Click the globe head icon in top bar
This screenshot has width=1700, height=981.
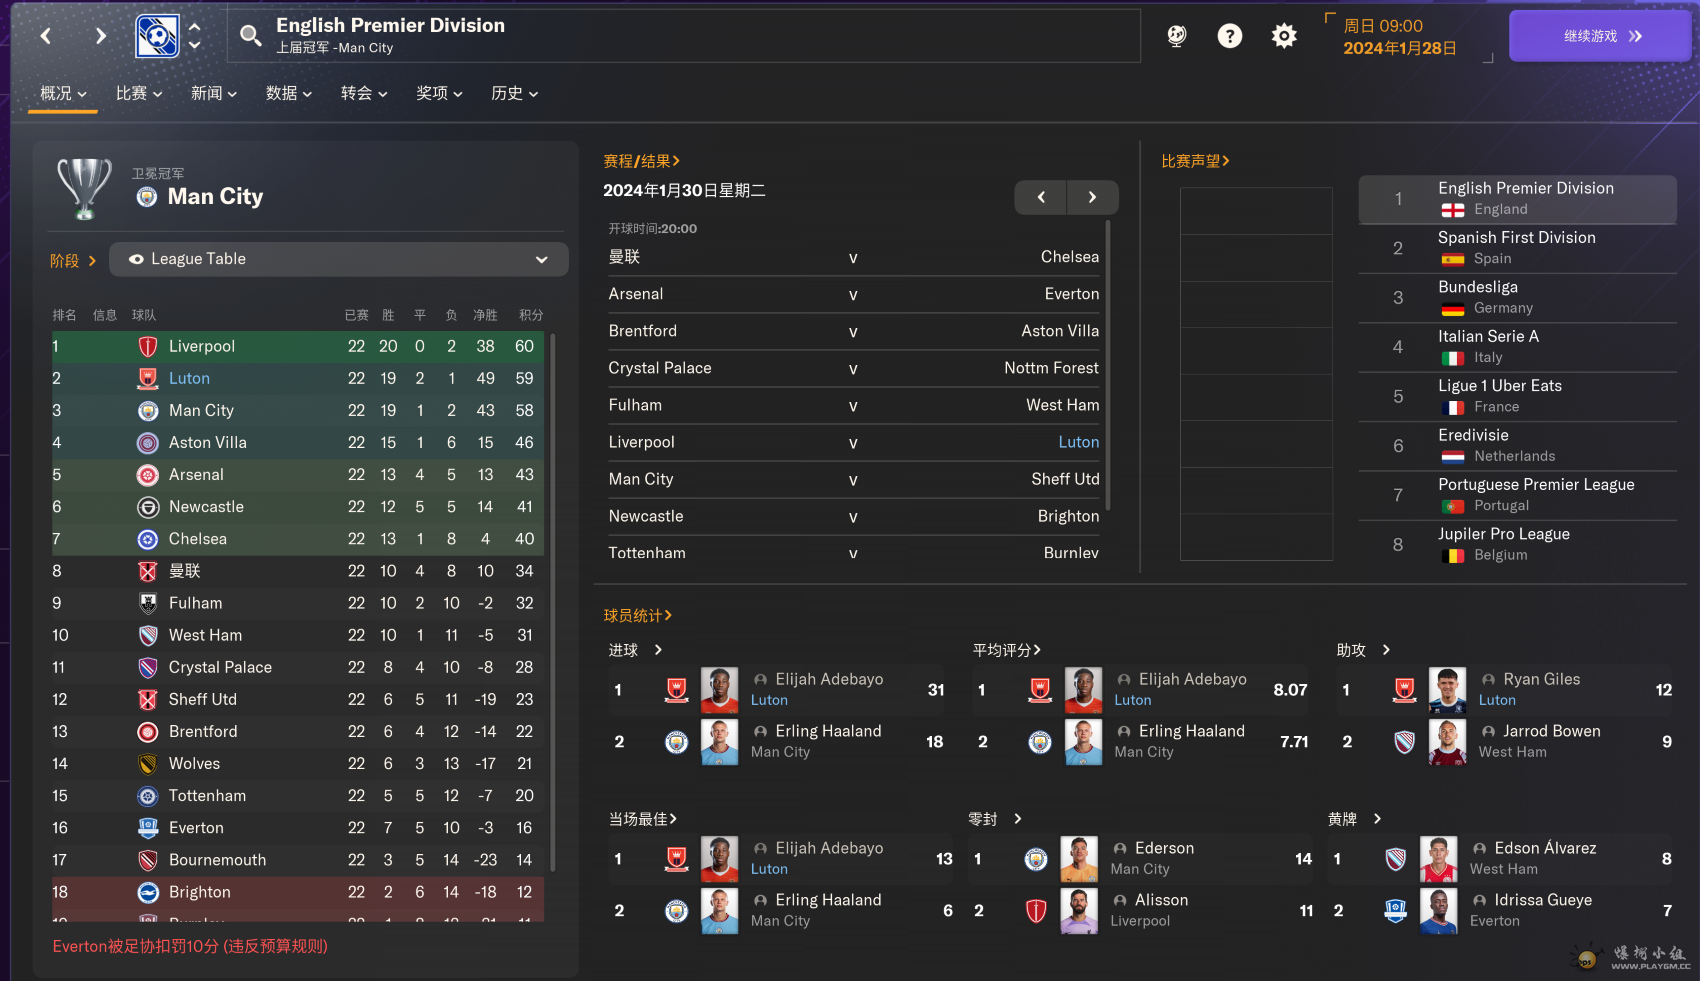(x=1177, y=36)
